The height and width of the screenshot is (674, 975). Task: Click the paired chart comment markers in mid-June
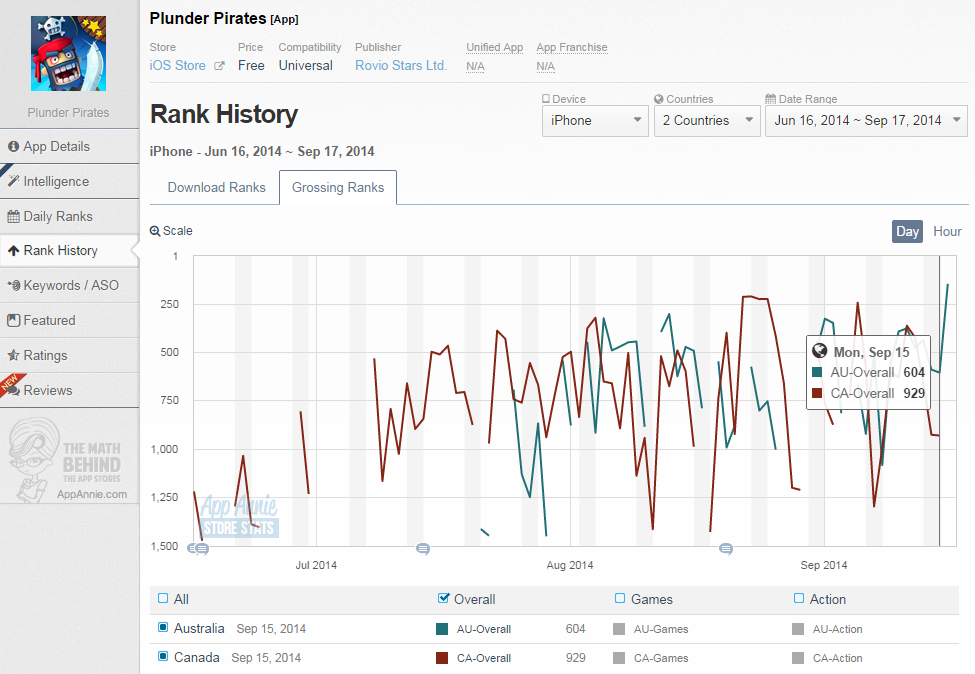(198, 548)
